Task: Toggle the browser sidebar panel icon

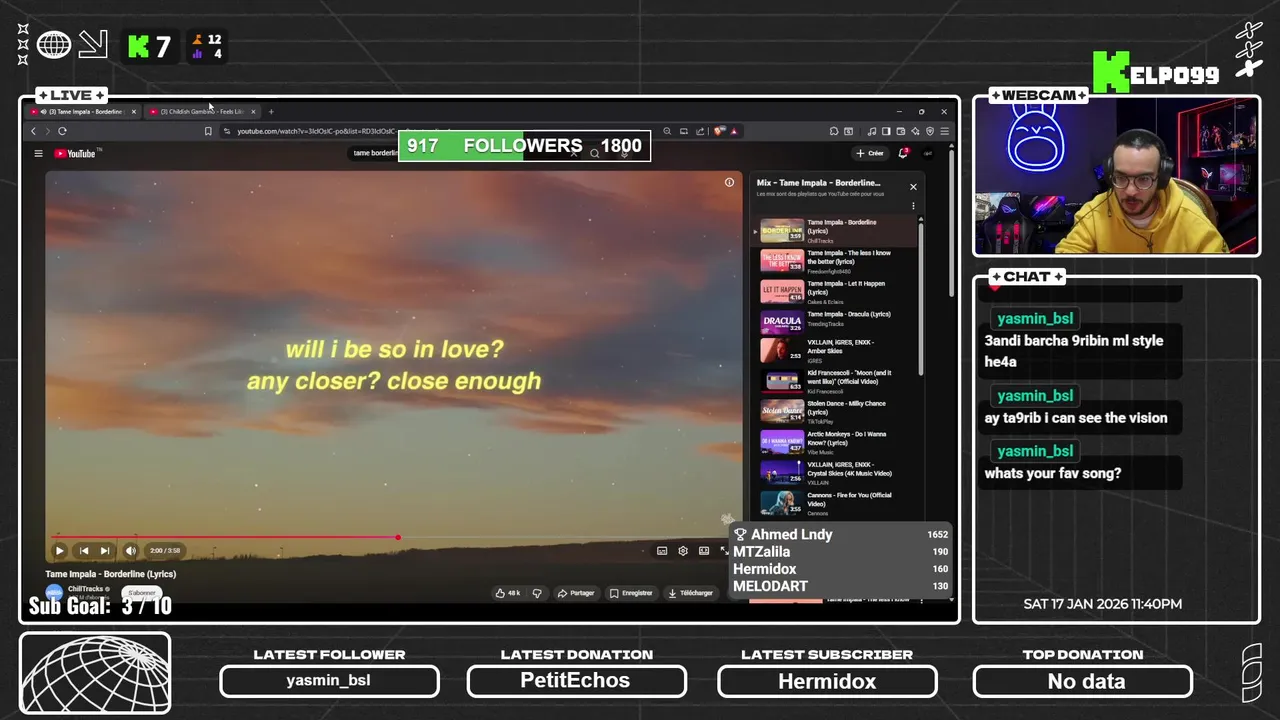Action: (886, 131)
